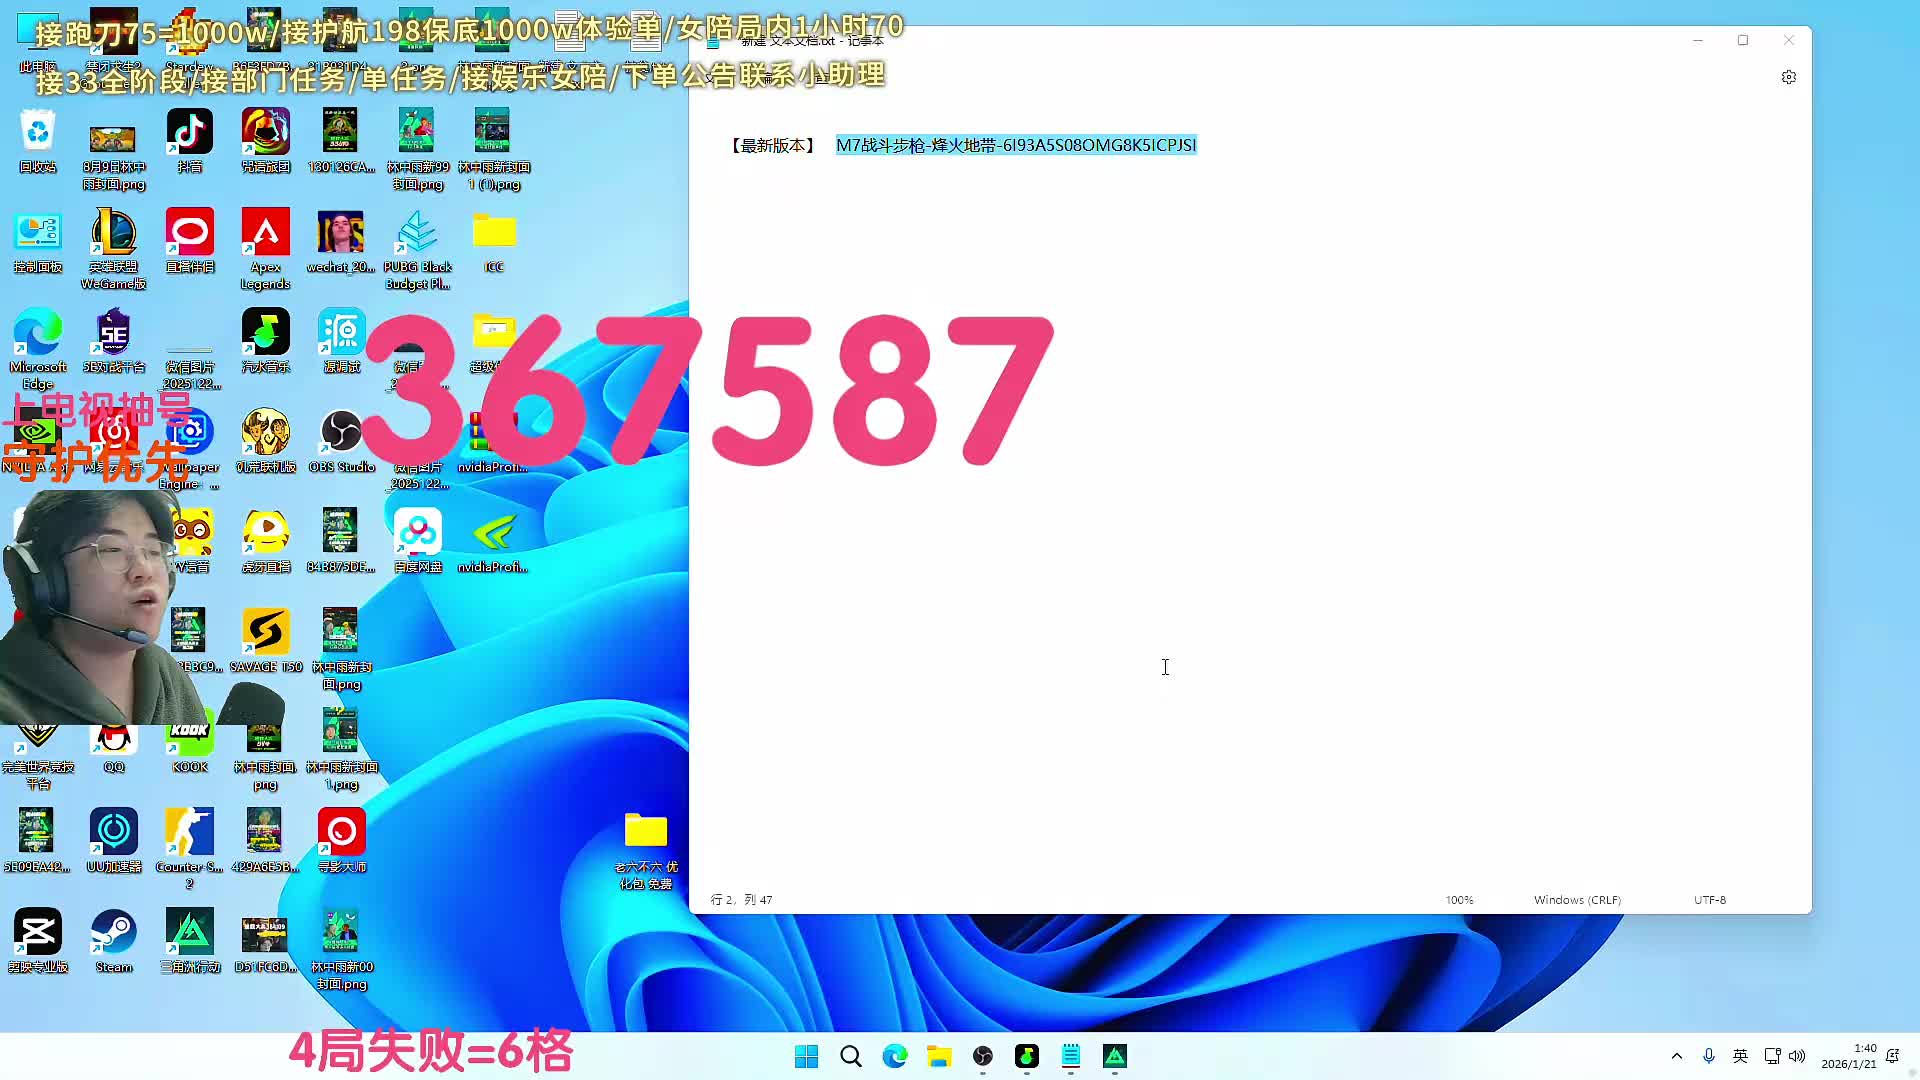Open the UU加速器 desktop icon
Image resolution: width=1920 pixels, height=1080 pixels.
point(114,833)
